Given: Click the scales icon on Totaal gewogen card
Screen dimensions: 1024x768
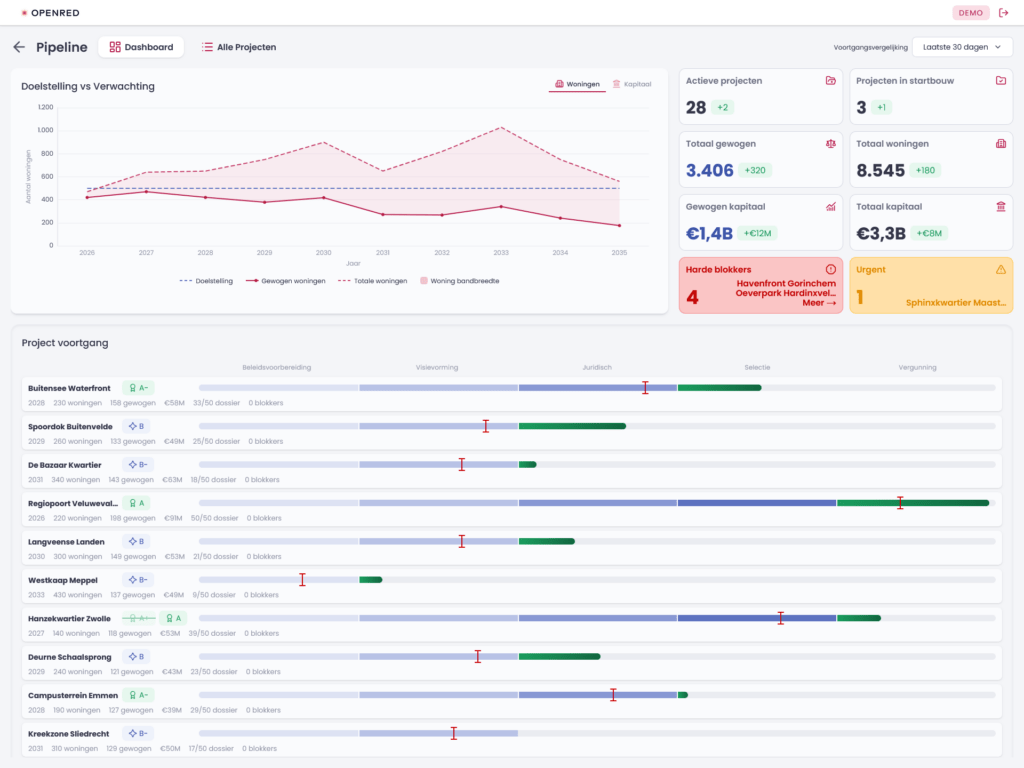Looking at the screenshot, I should point(831,144).
